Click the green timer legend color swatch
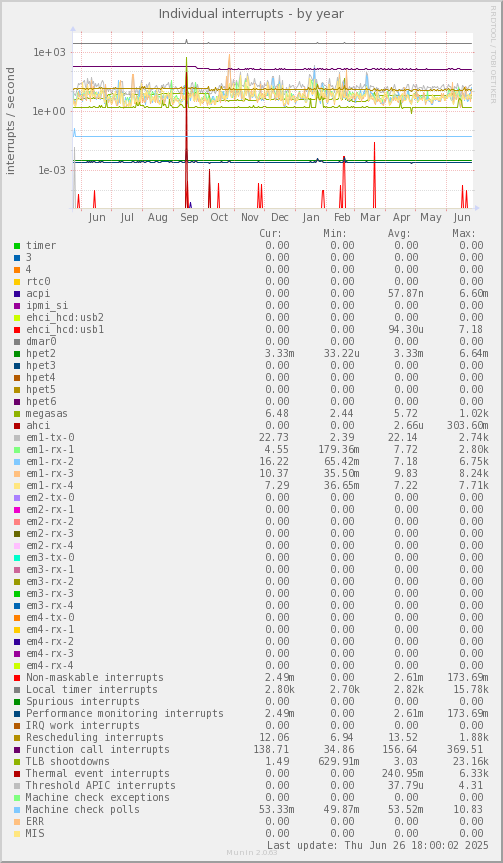This screenshot has width=503, height=863. tap(17, 245)
